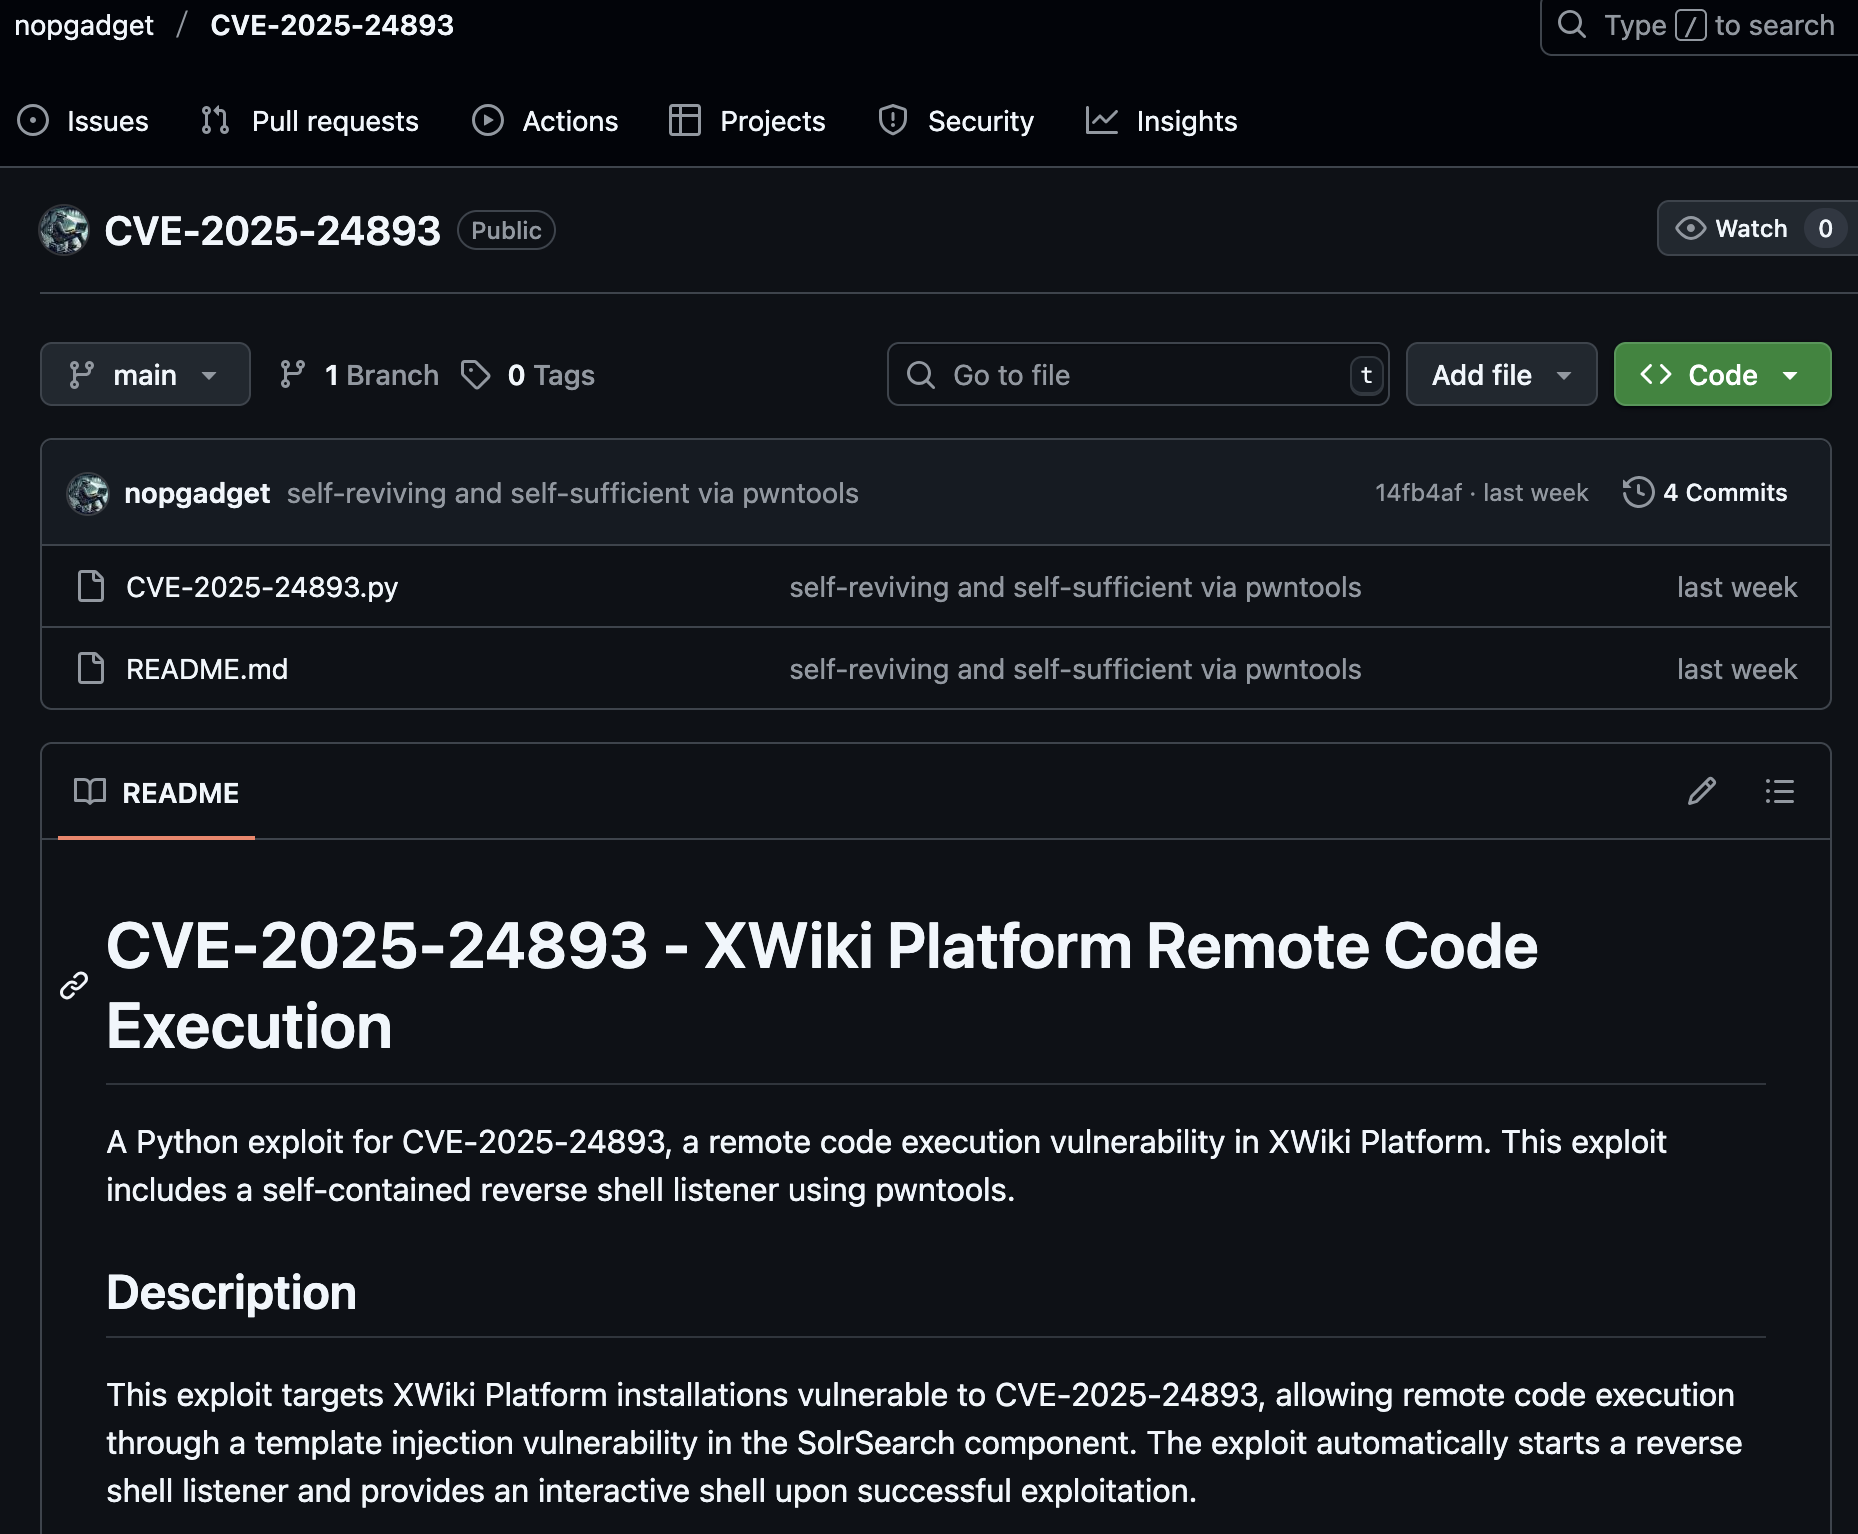
Task: Focus the Go to file search field
Action: click(1138, 374)
